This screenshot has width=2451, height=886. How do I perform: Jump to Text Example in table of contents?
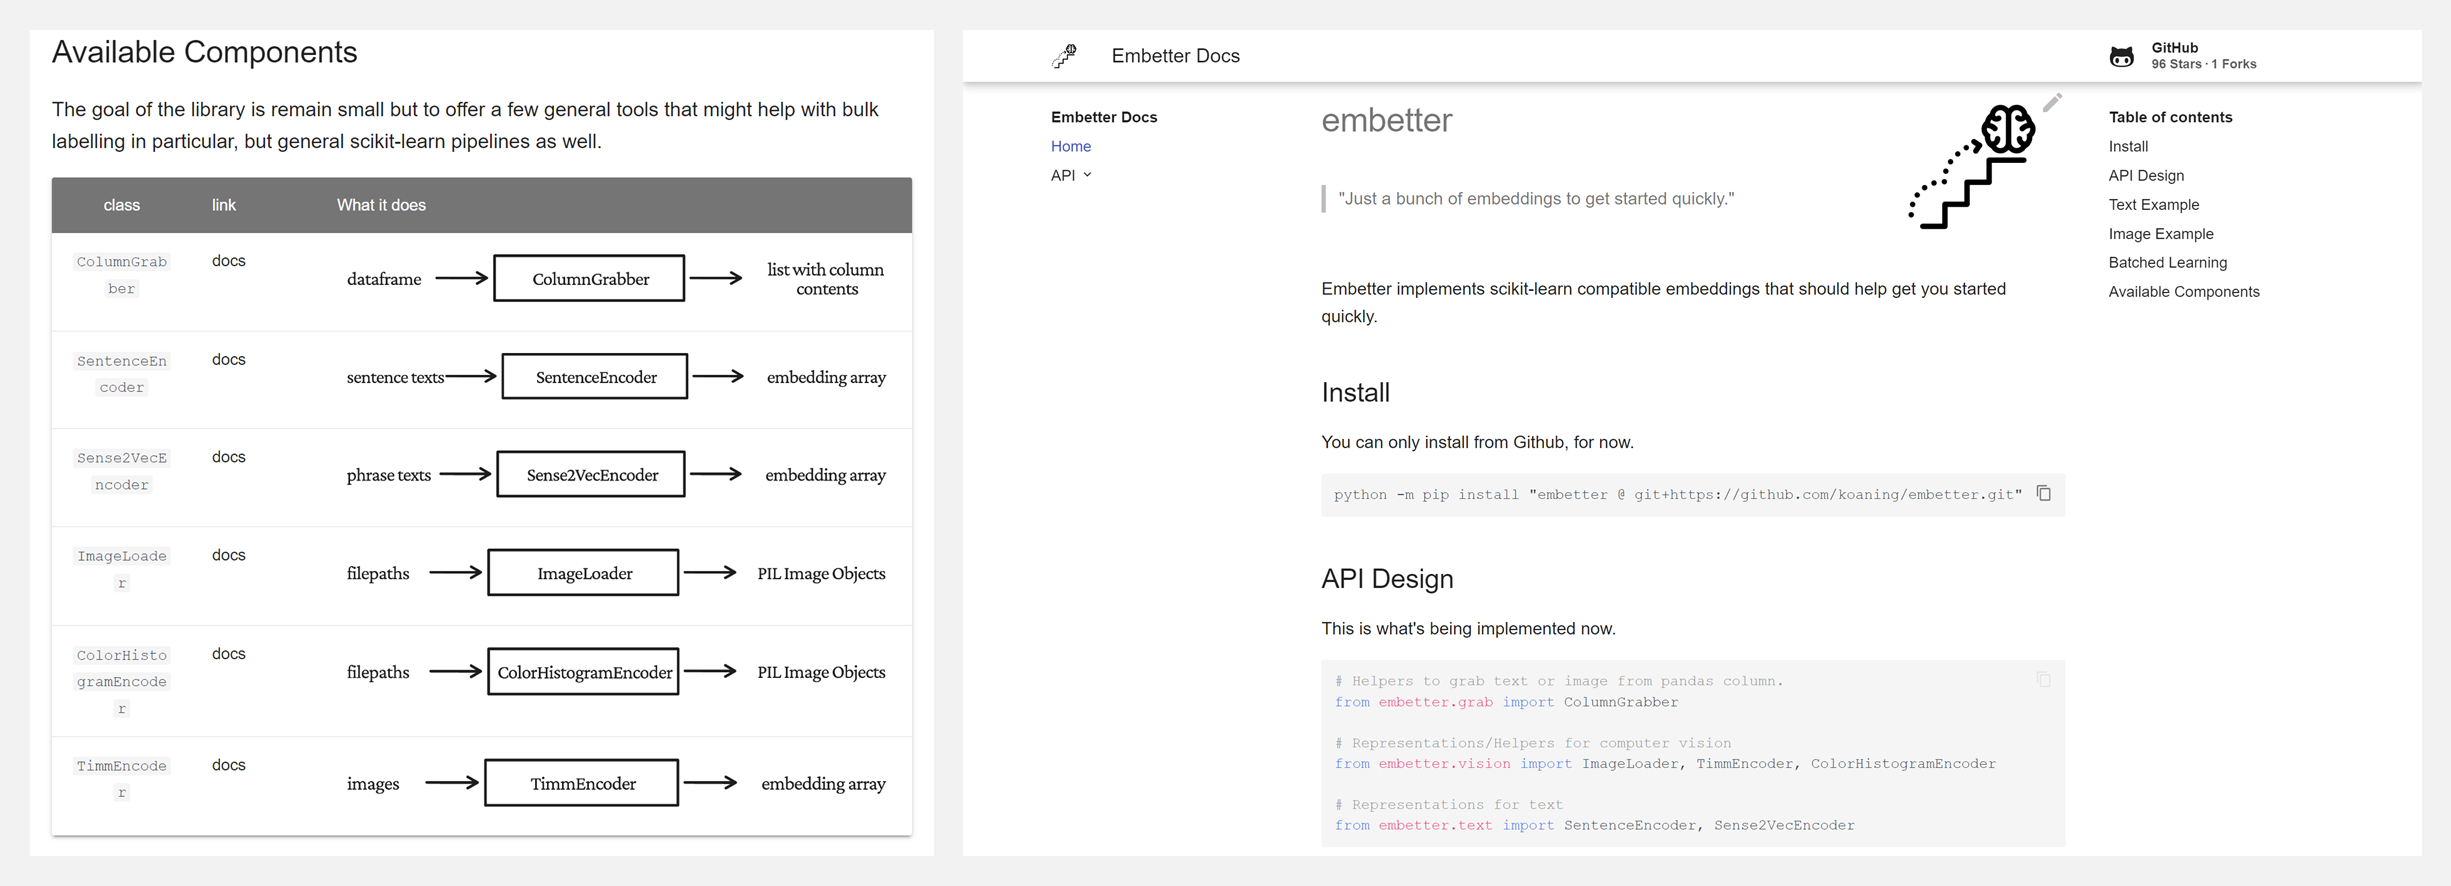click(2154, 204)
